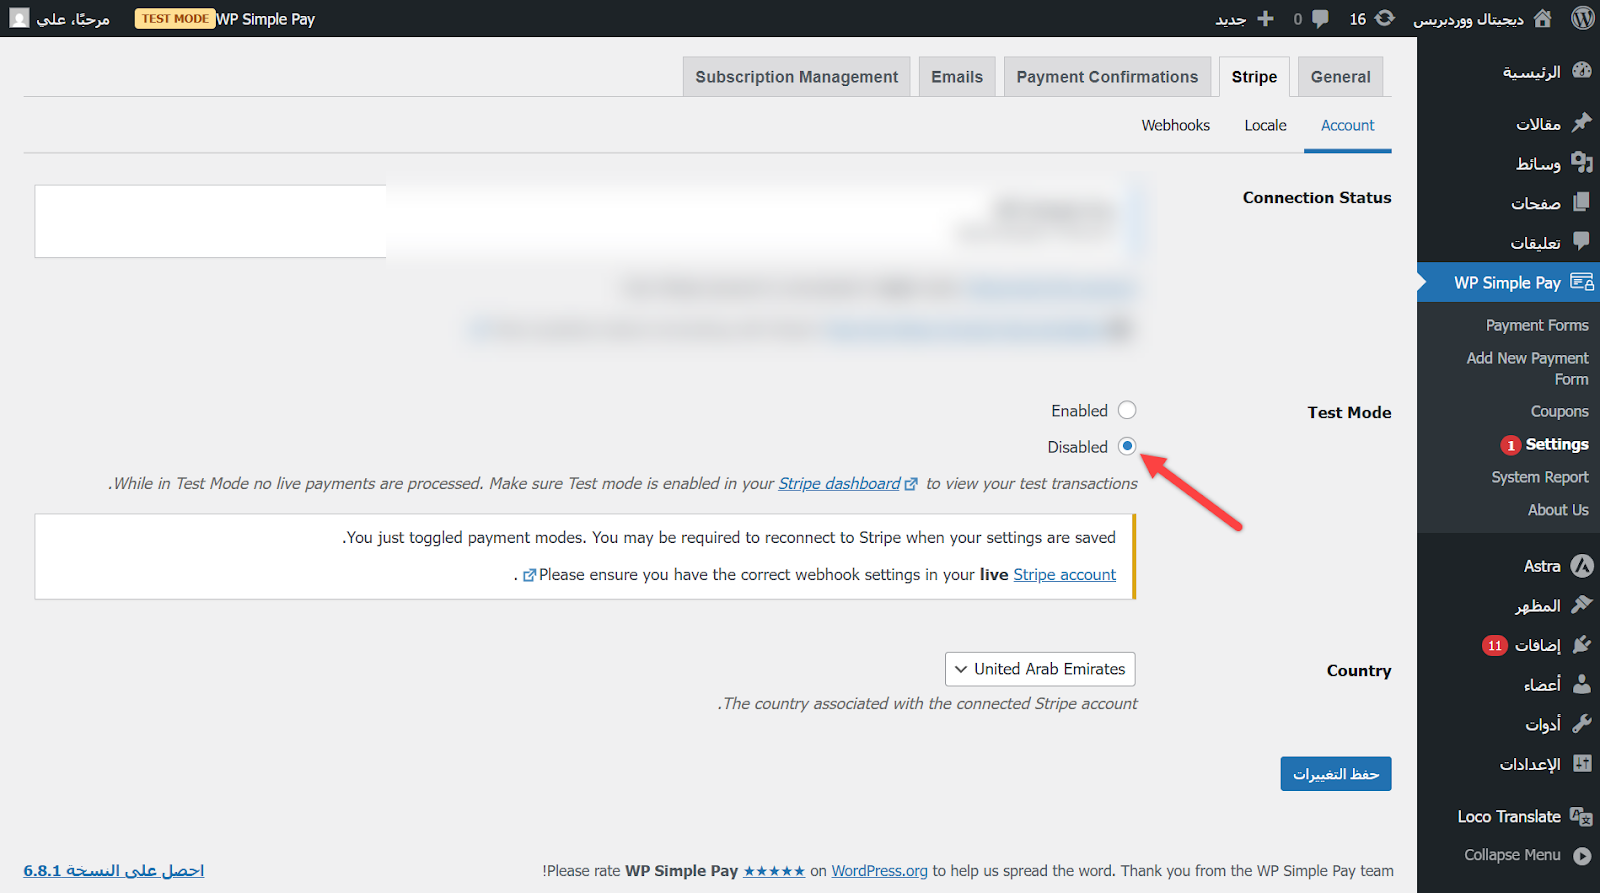Open the site home icon in admin bar
This screenshot has height=893, width=1600.
[1543, 18]
